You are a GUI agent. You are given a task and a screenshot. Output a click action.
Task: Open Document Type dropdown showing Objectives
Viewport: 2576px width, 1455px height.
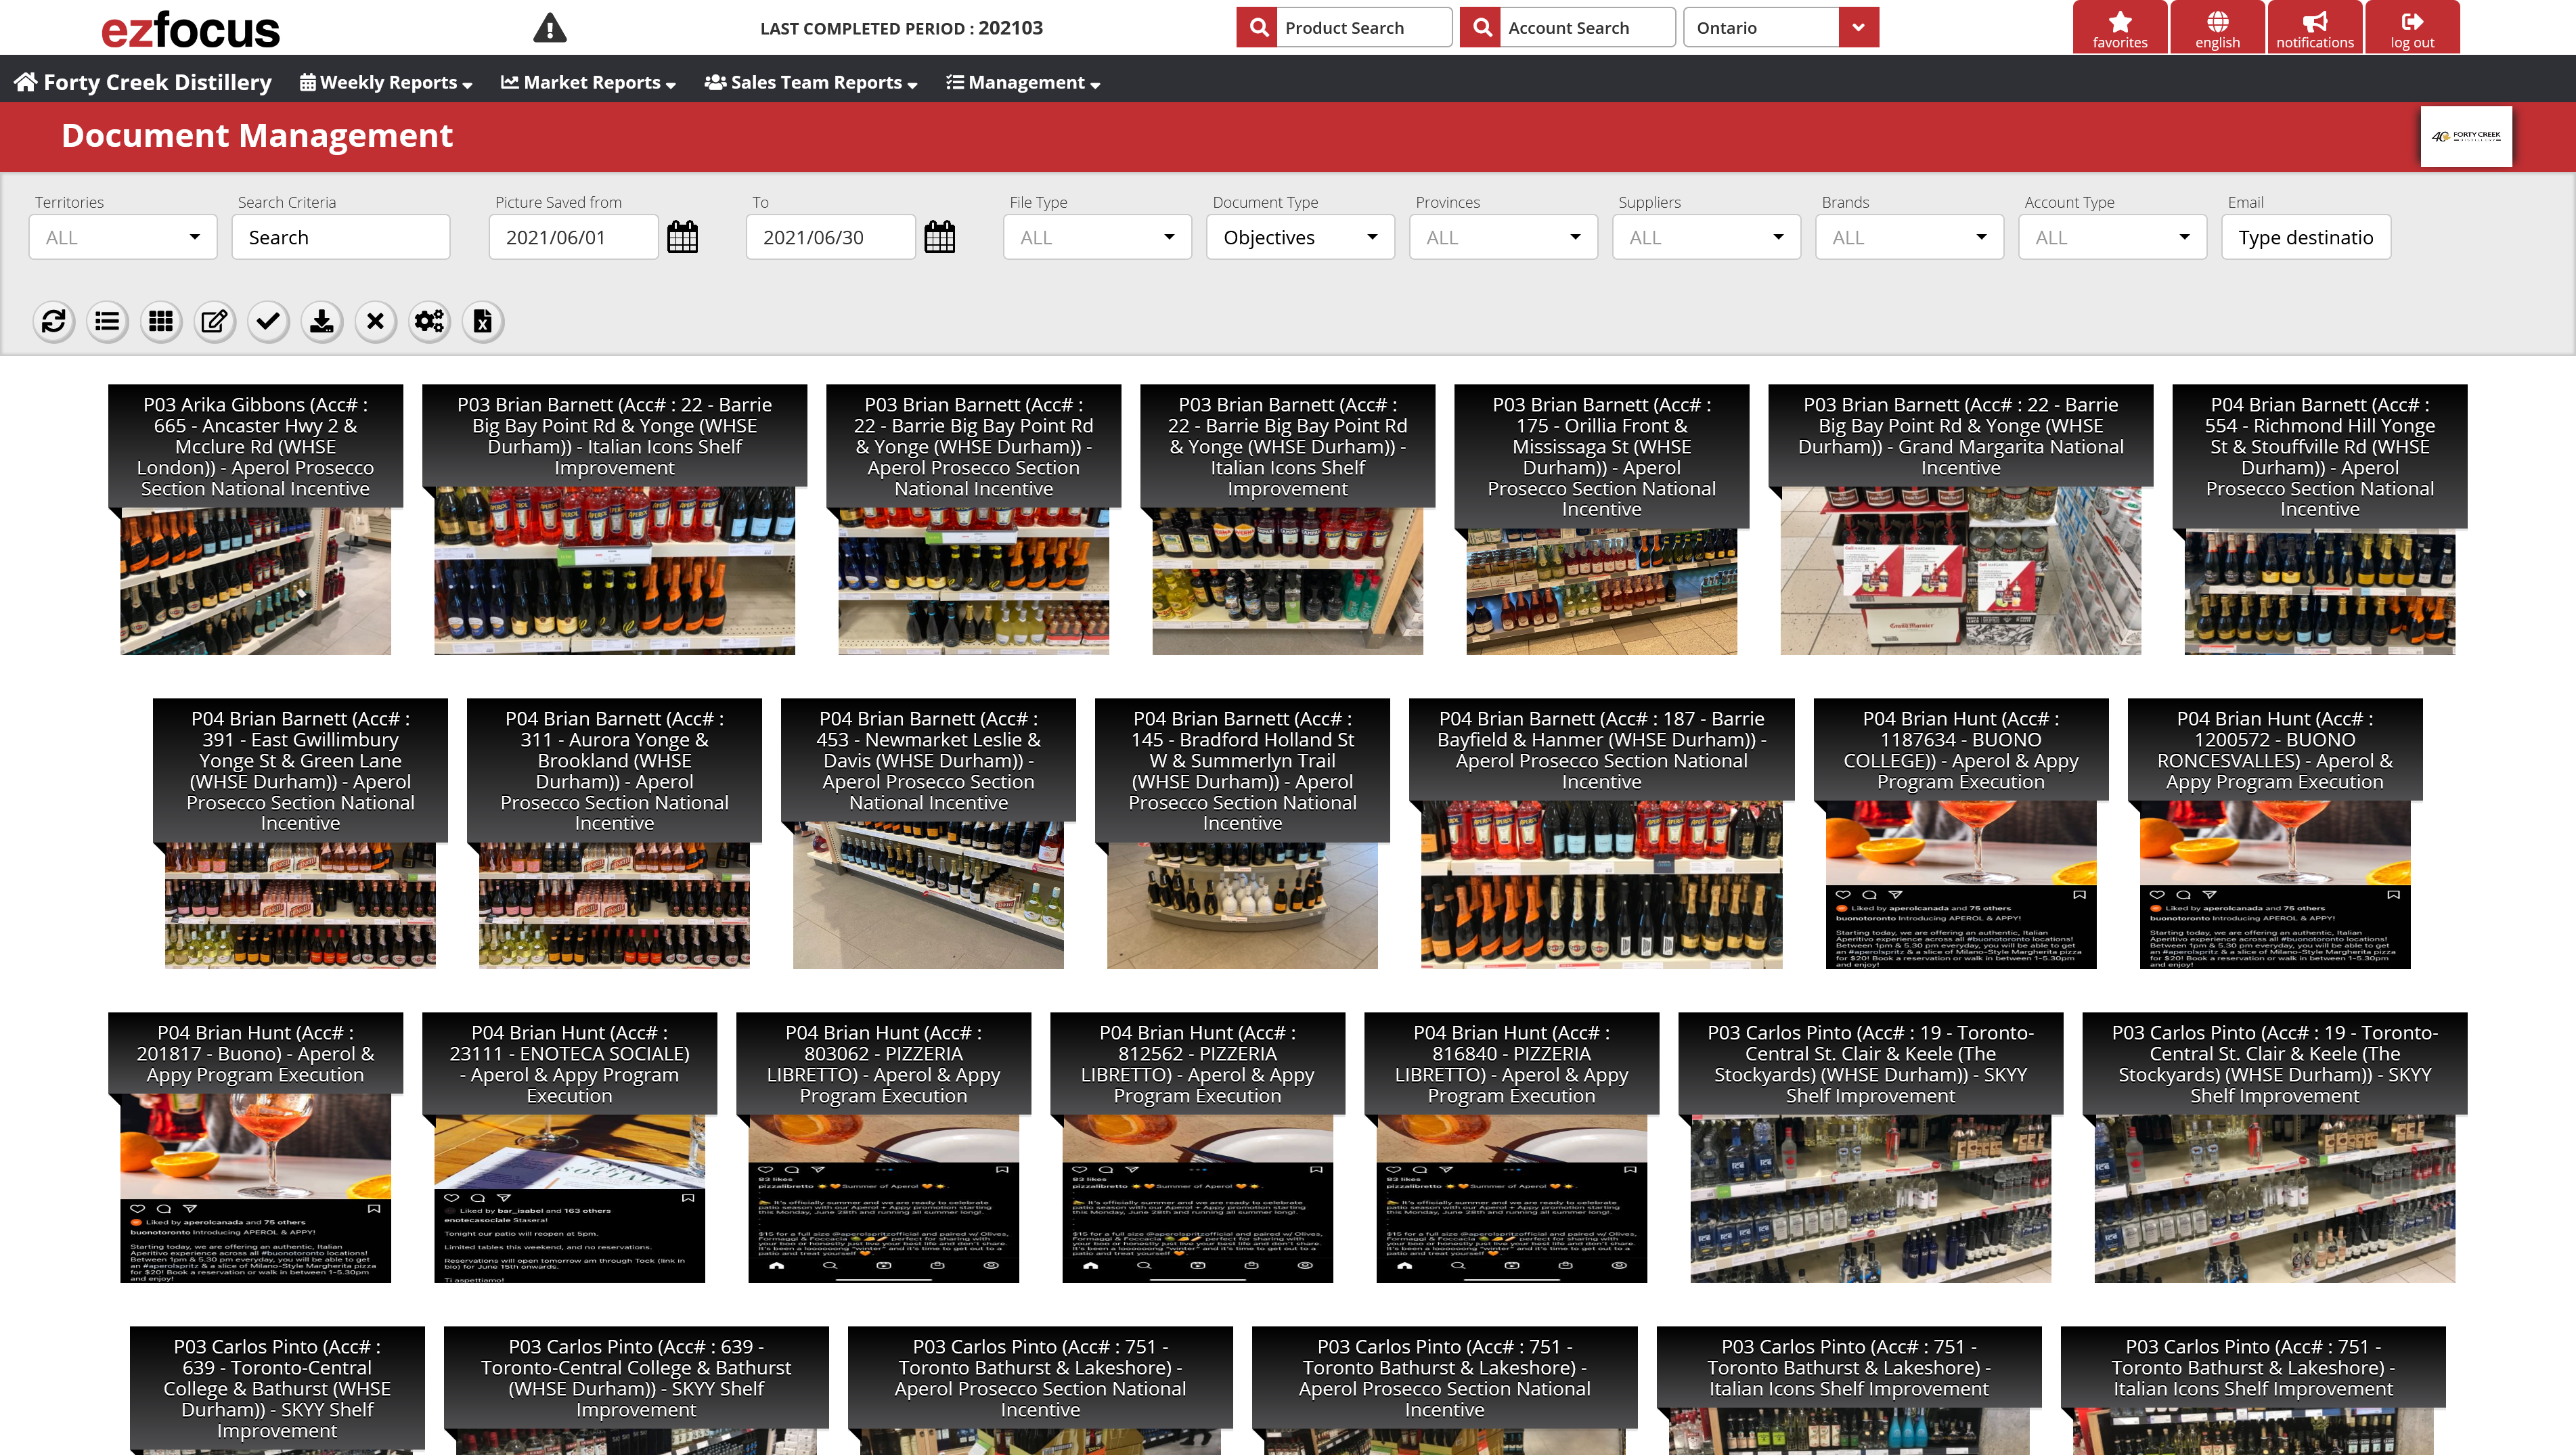point(1300,237)
